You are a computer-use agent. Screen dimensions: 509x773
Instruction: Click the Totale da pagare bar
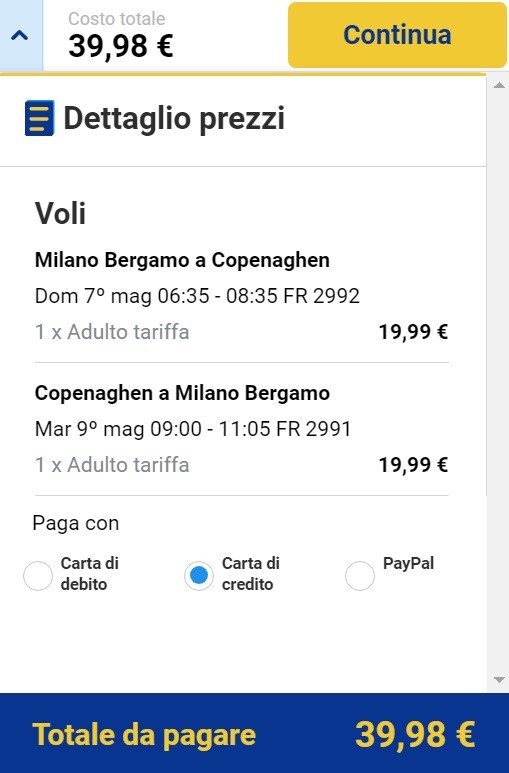point(254,733)
